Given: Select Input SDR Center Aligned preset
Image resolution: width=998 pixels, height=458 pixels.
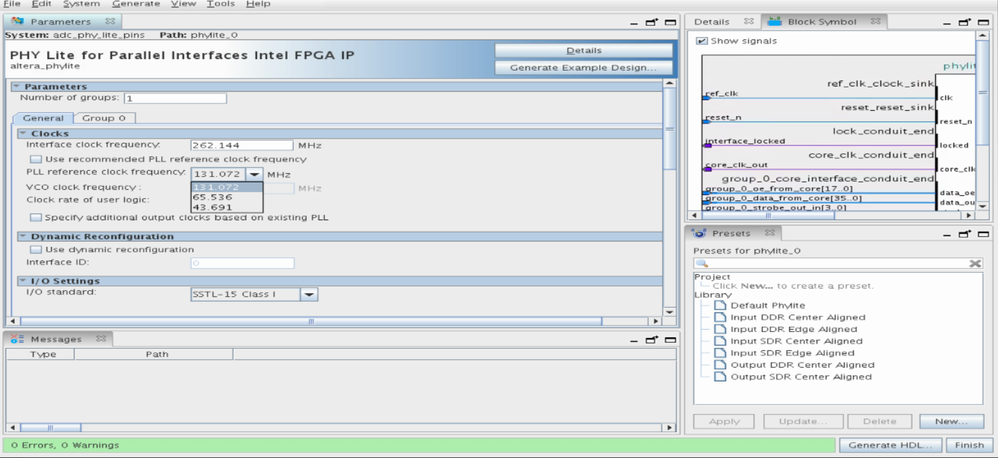Looking at the screenshot, I should click(x=796, y=342).
